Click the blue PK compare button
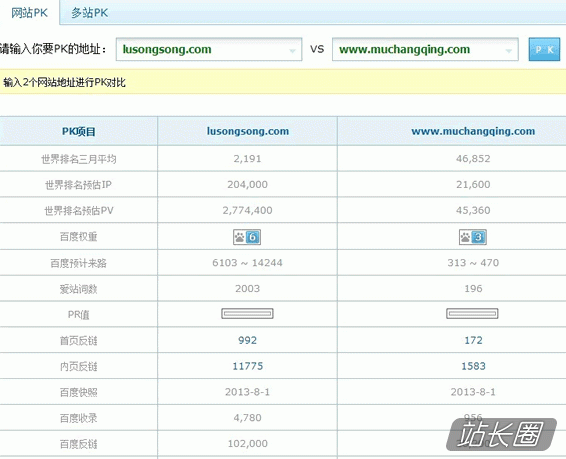 click(544, 49)
